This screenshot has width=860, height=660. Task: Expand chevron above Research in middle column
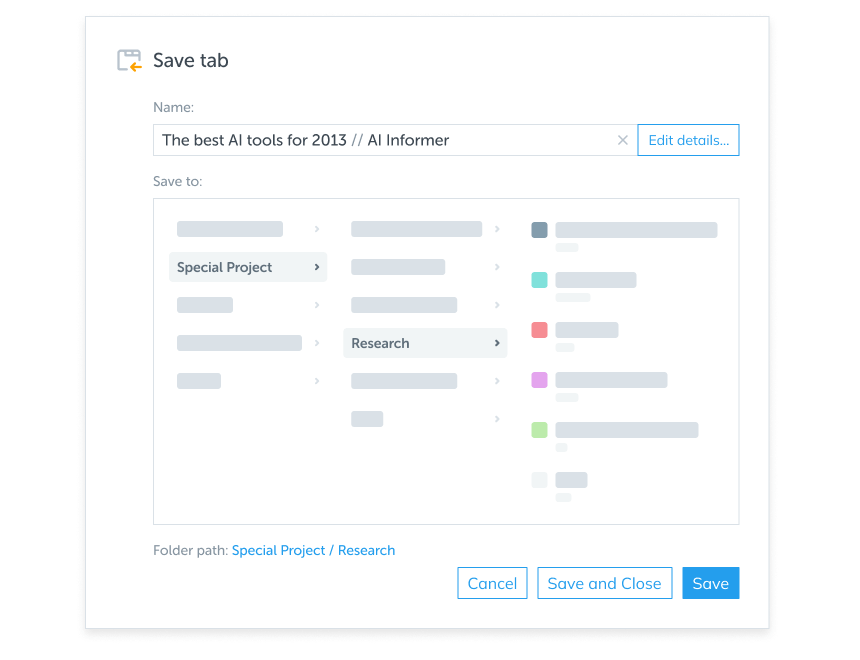(x=497, y=305)
